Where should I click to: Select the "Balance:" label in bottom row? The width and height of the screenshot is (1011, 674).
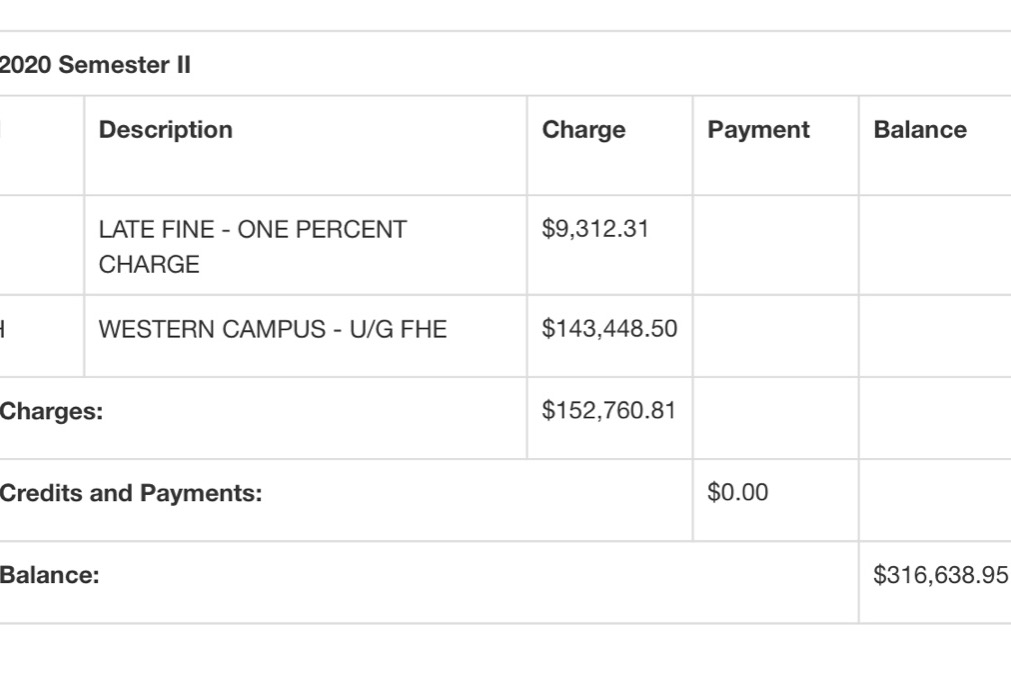tap(50, 575)
